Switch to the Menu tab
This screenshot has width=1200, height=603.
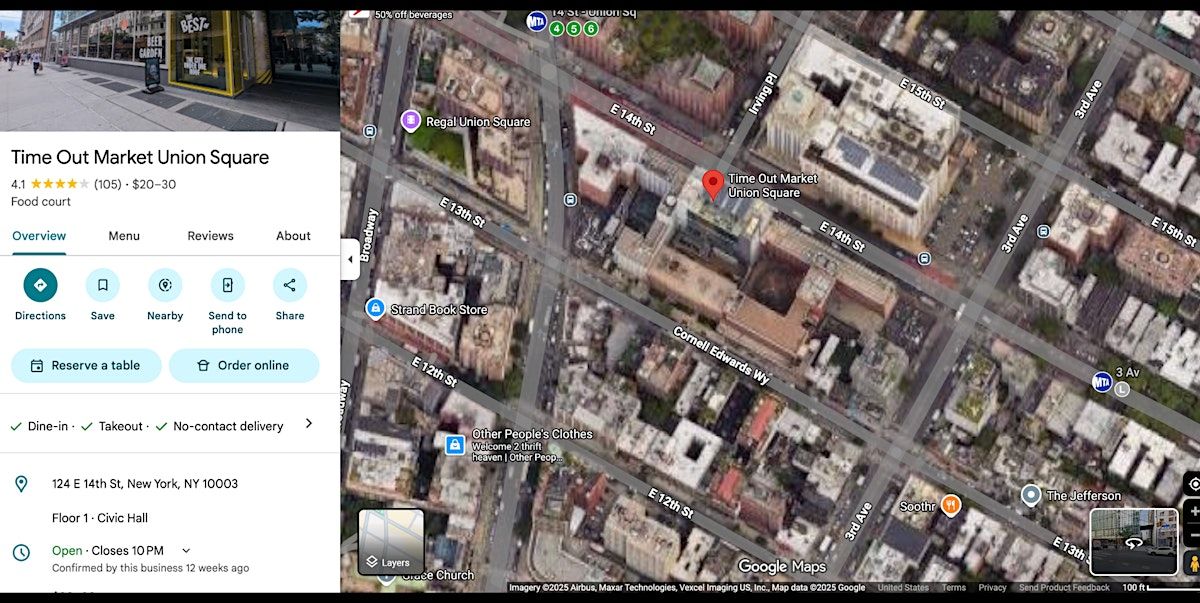(124, 236)
